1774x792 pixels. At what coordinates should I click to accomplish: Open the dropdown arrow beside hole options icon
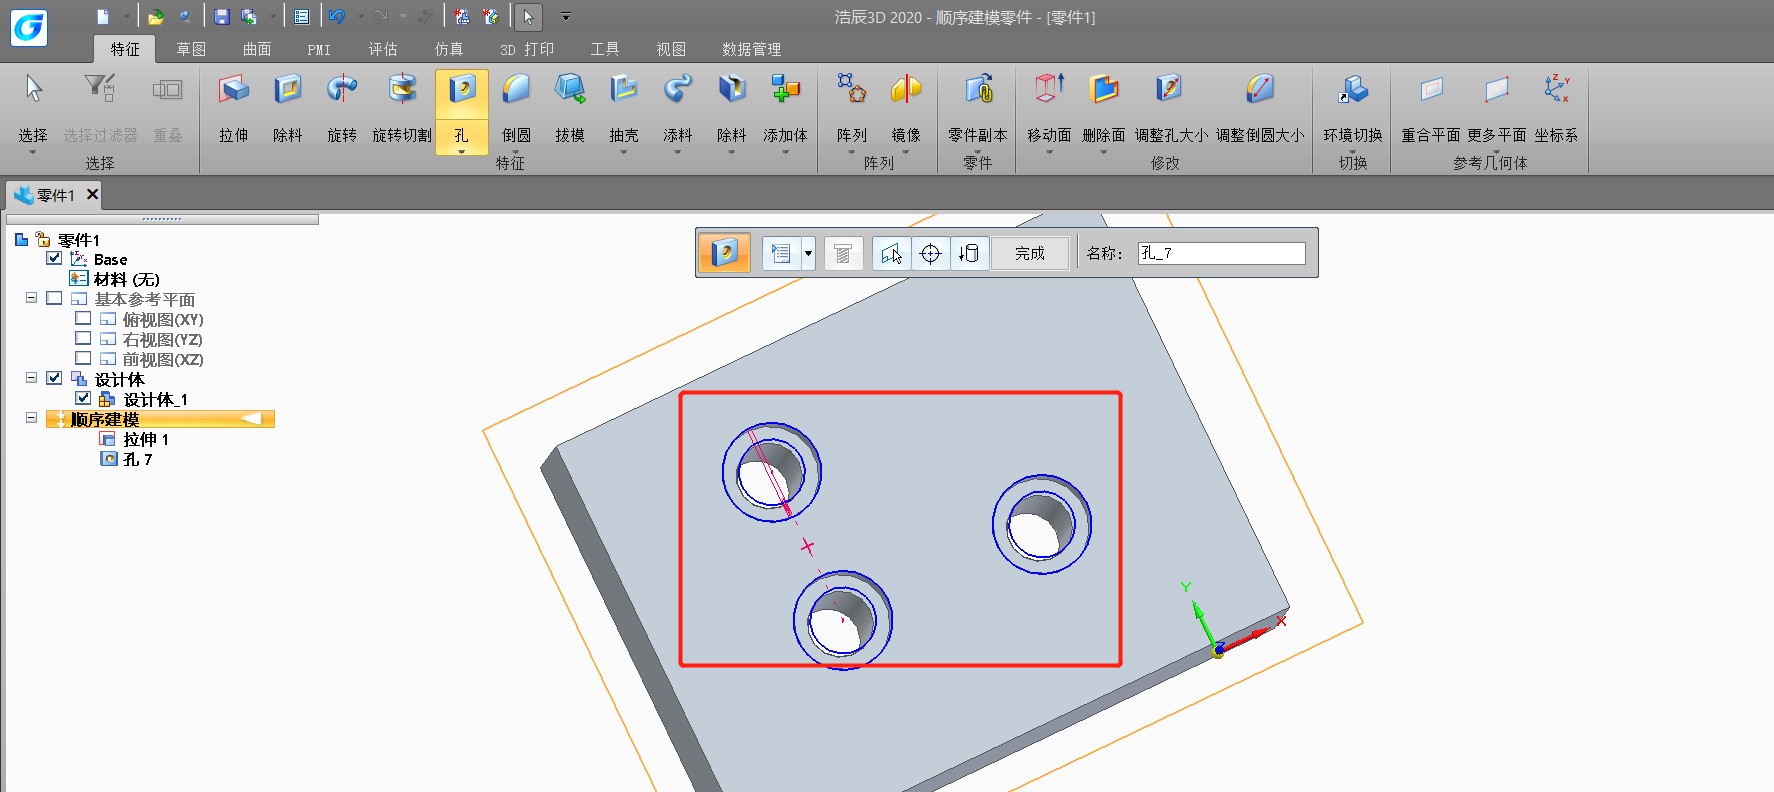point(808,253)
